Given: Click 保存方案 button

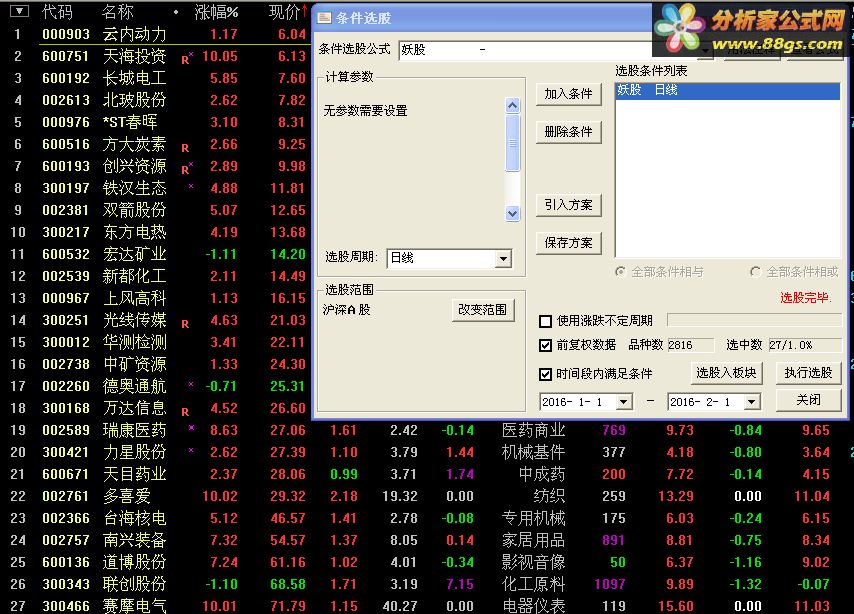Looking at the screenshot, I should (569, 243).
